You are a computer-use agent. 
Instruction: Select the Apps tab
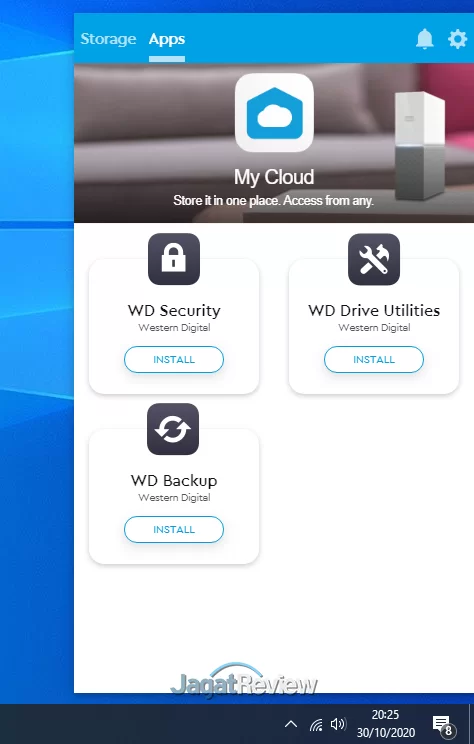(167, 39)
